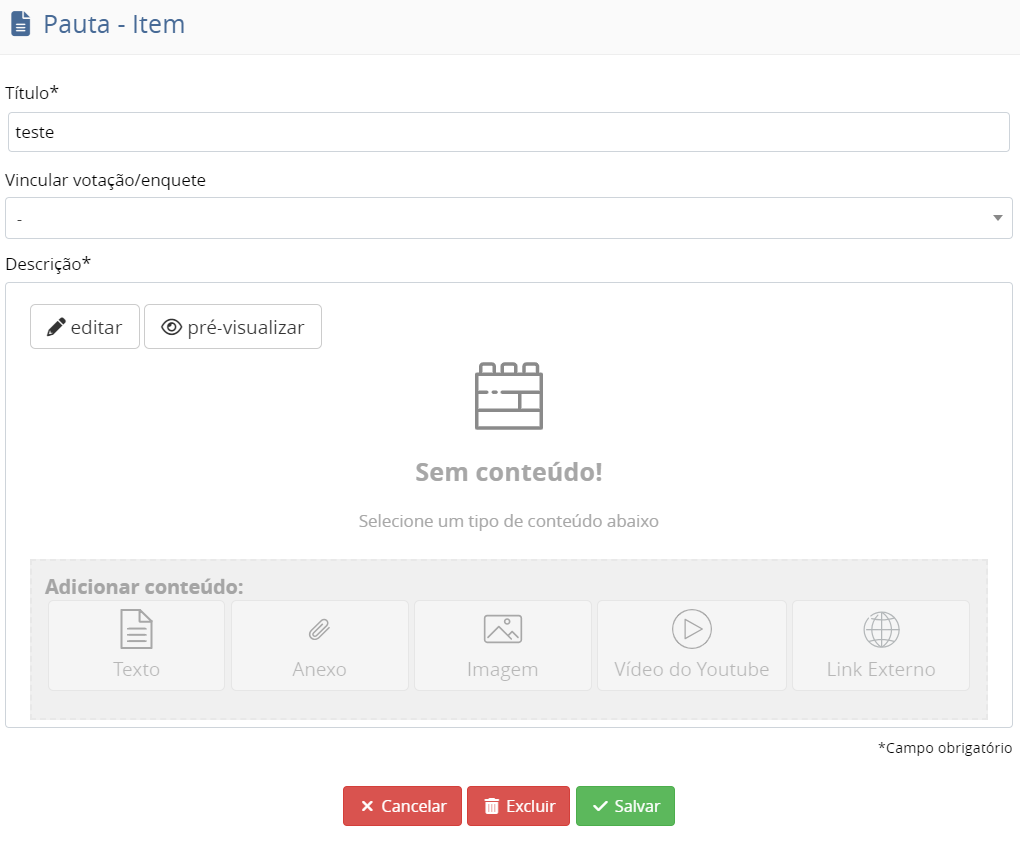Viewport: 1020px width, 841px height.
Task: Click the Título* field label
Action: tap(32, 93)
